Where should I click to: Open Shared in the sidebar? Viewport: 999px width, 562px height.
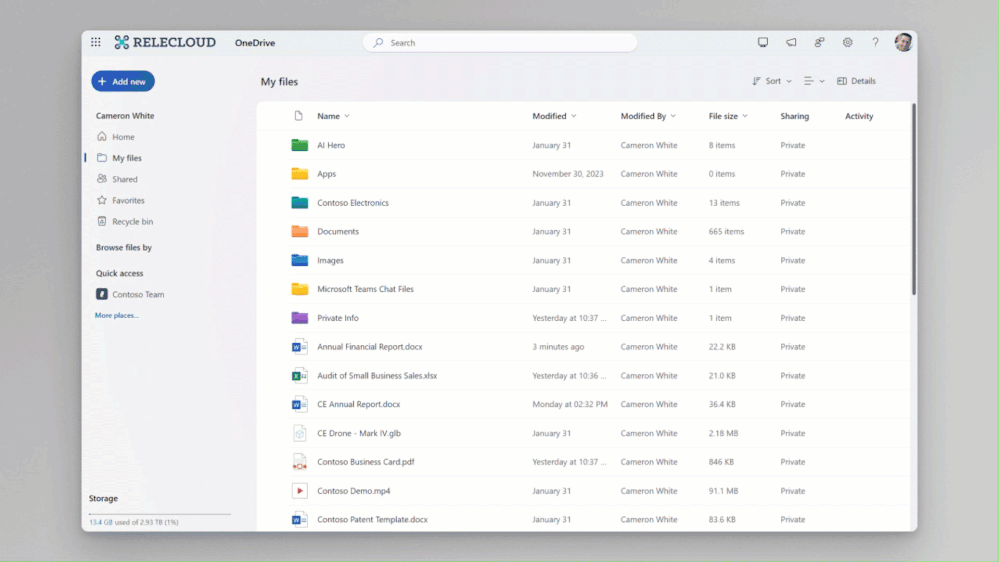click(x=124, y=179)
